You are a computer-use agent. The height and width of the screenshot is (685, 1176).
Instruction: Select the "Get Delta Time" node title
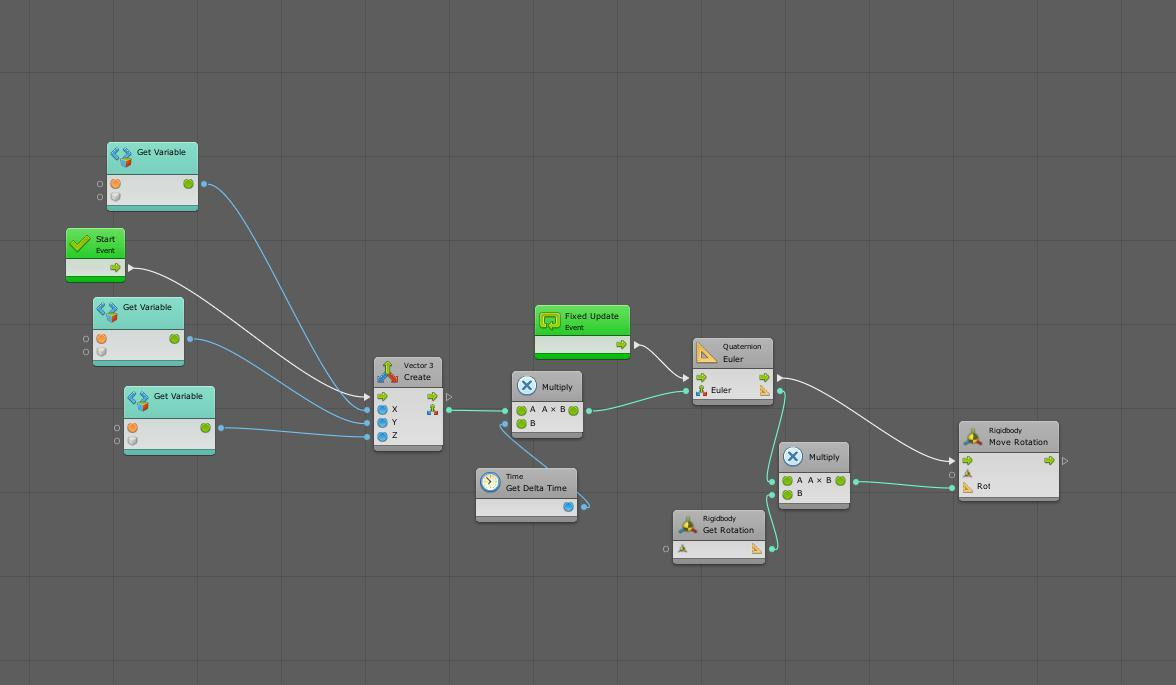click(x=536, y=488)
